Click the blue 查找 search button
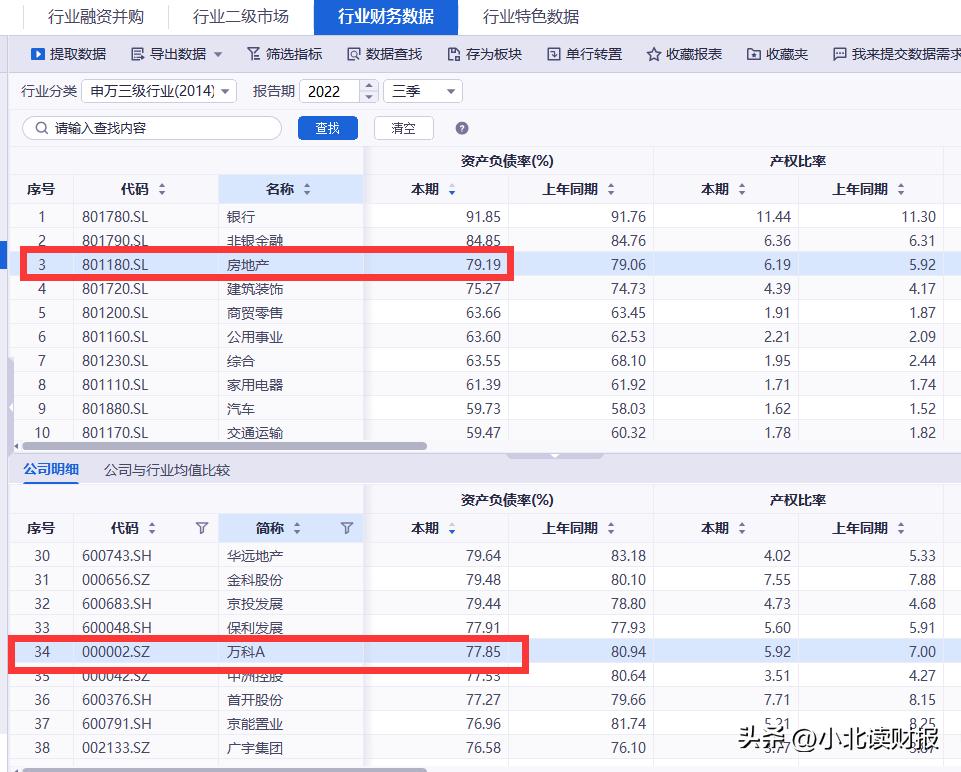Viewport: 961px width, 772px height. click(x=327, y=128)
